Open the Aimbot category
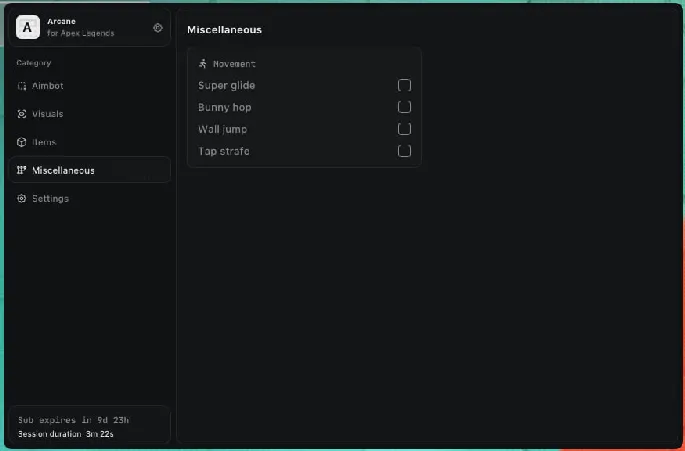The image size is (685, 451). tap(48, 86)
